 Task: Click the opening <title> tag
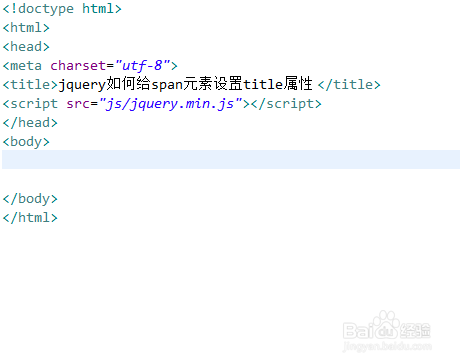click(30, 85)
